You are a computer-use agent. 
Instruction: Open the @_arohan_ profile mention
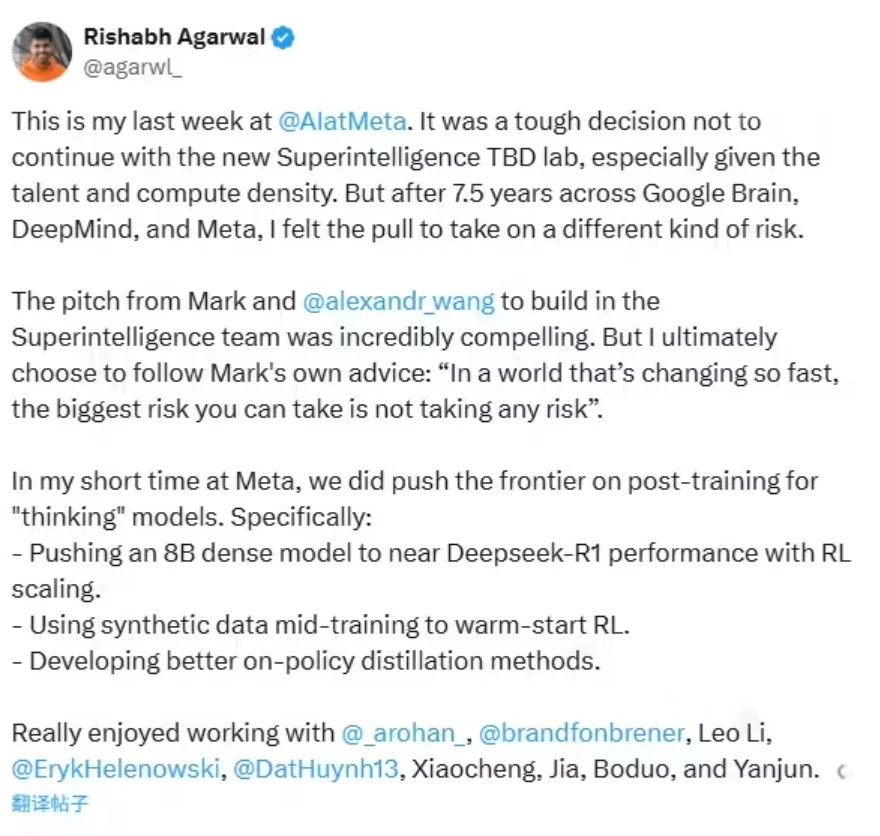coord(403,733)
